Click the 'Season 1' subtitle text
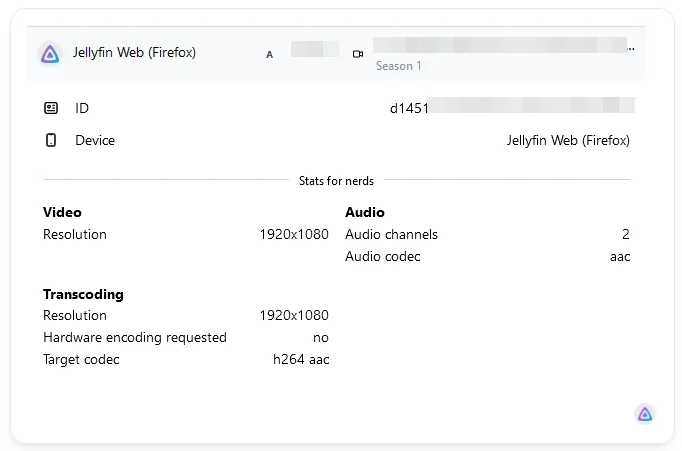682x451 pixels. (398, 66)
